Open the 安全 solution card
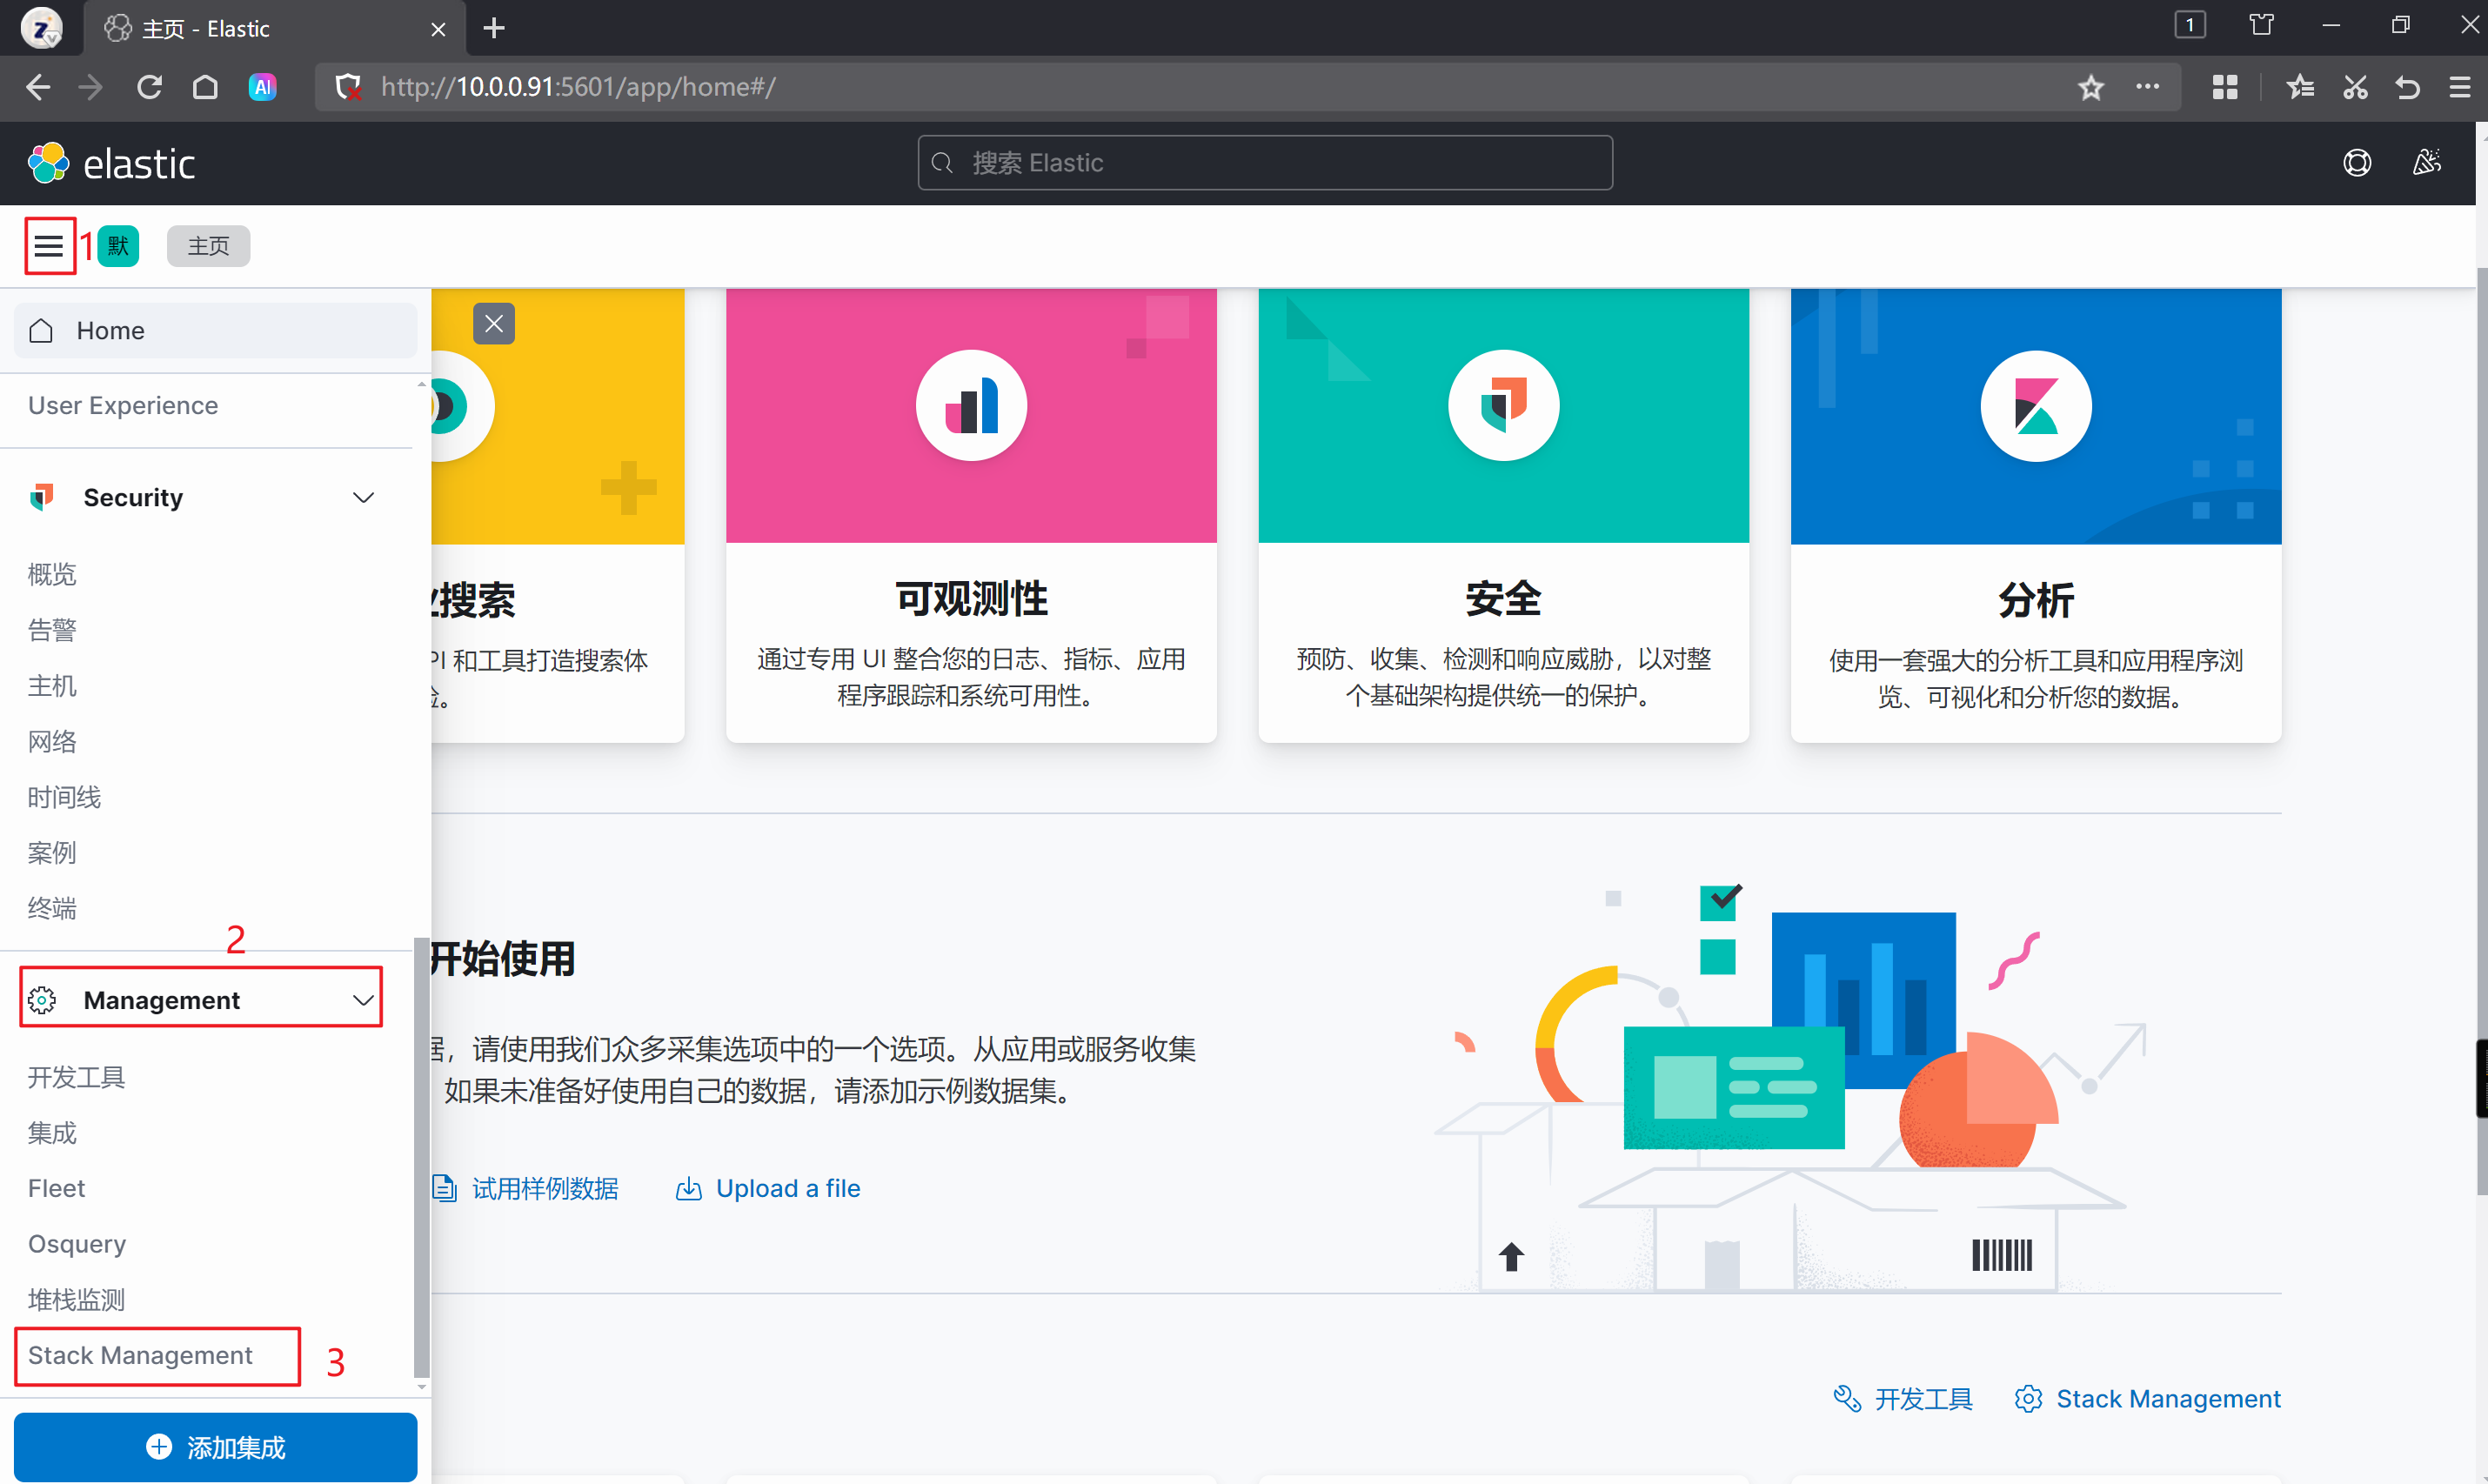Image resolution: width=2488 pixels, height=1484 pixels. click(x=1503, y=516)
